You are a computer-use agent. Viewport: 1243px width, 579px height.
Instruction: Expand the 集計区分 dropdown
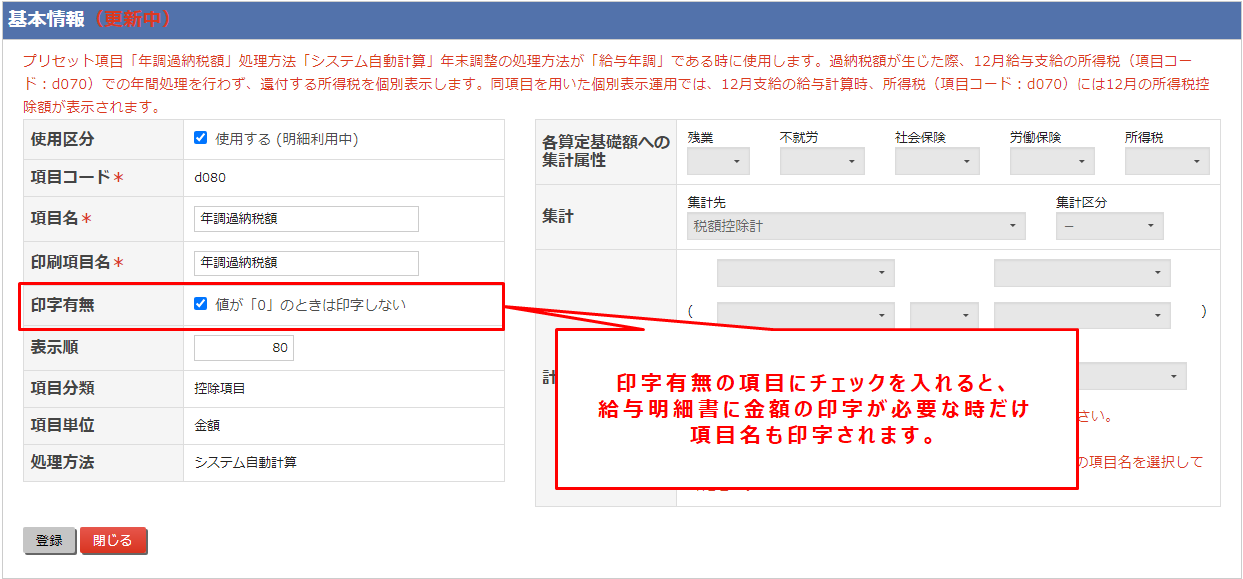pyautogui.click(x=1109, y=226)
